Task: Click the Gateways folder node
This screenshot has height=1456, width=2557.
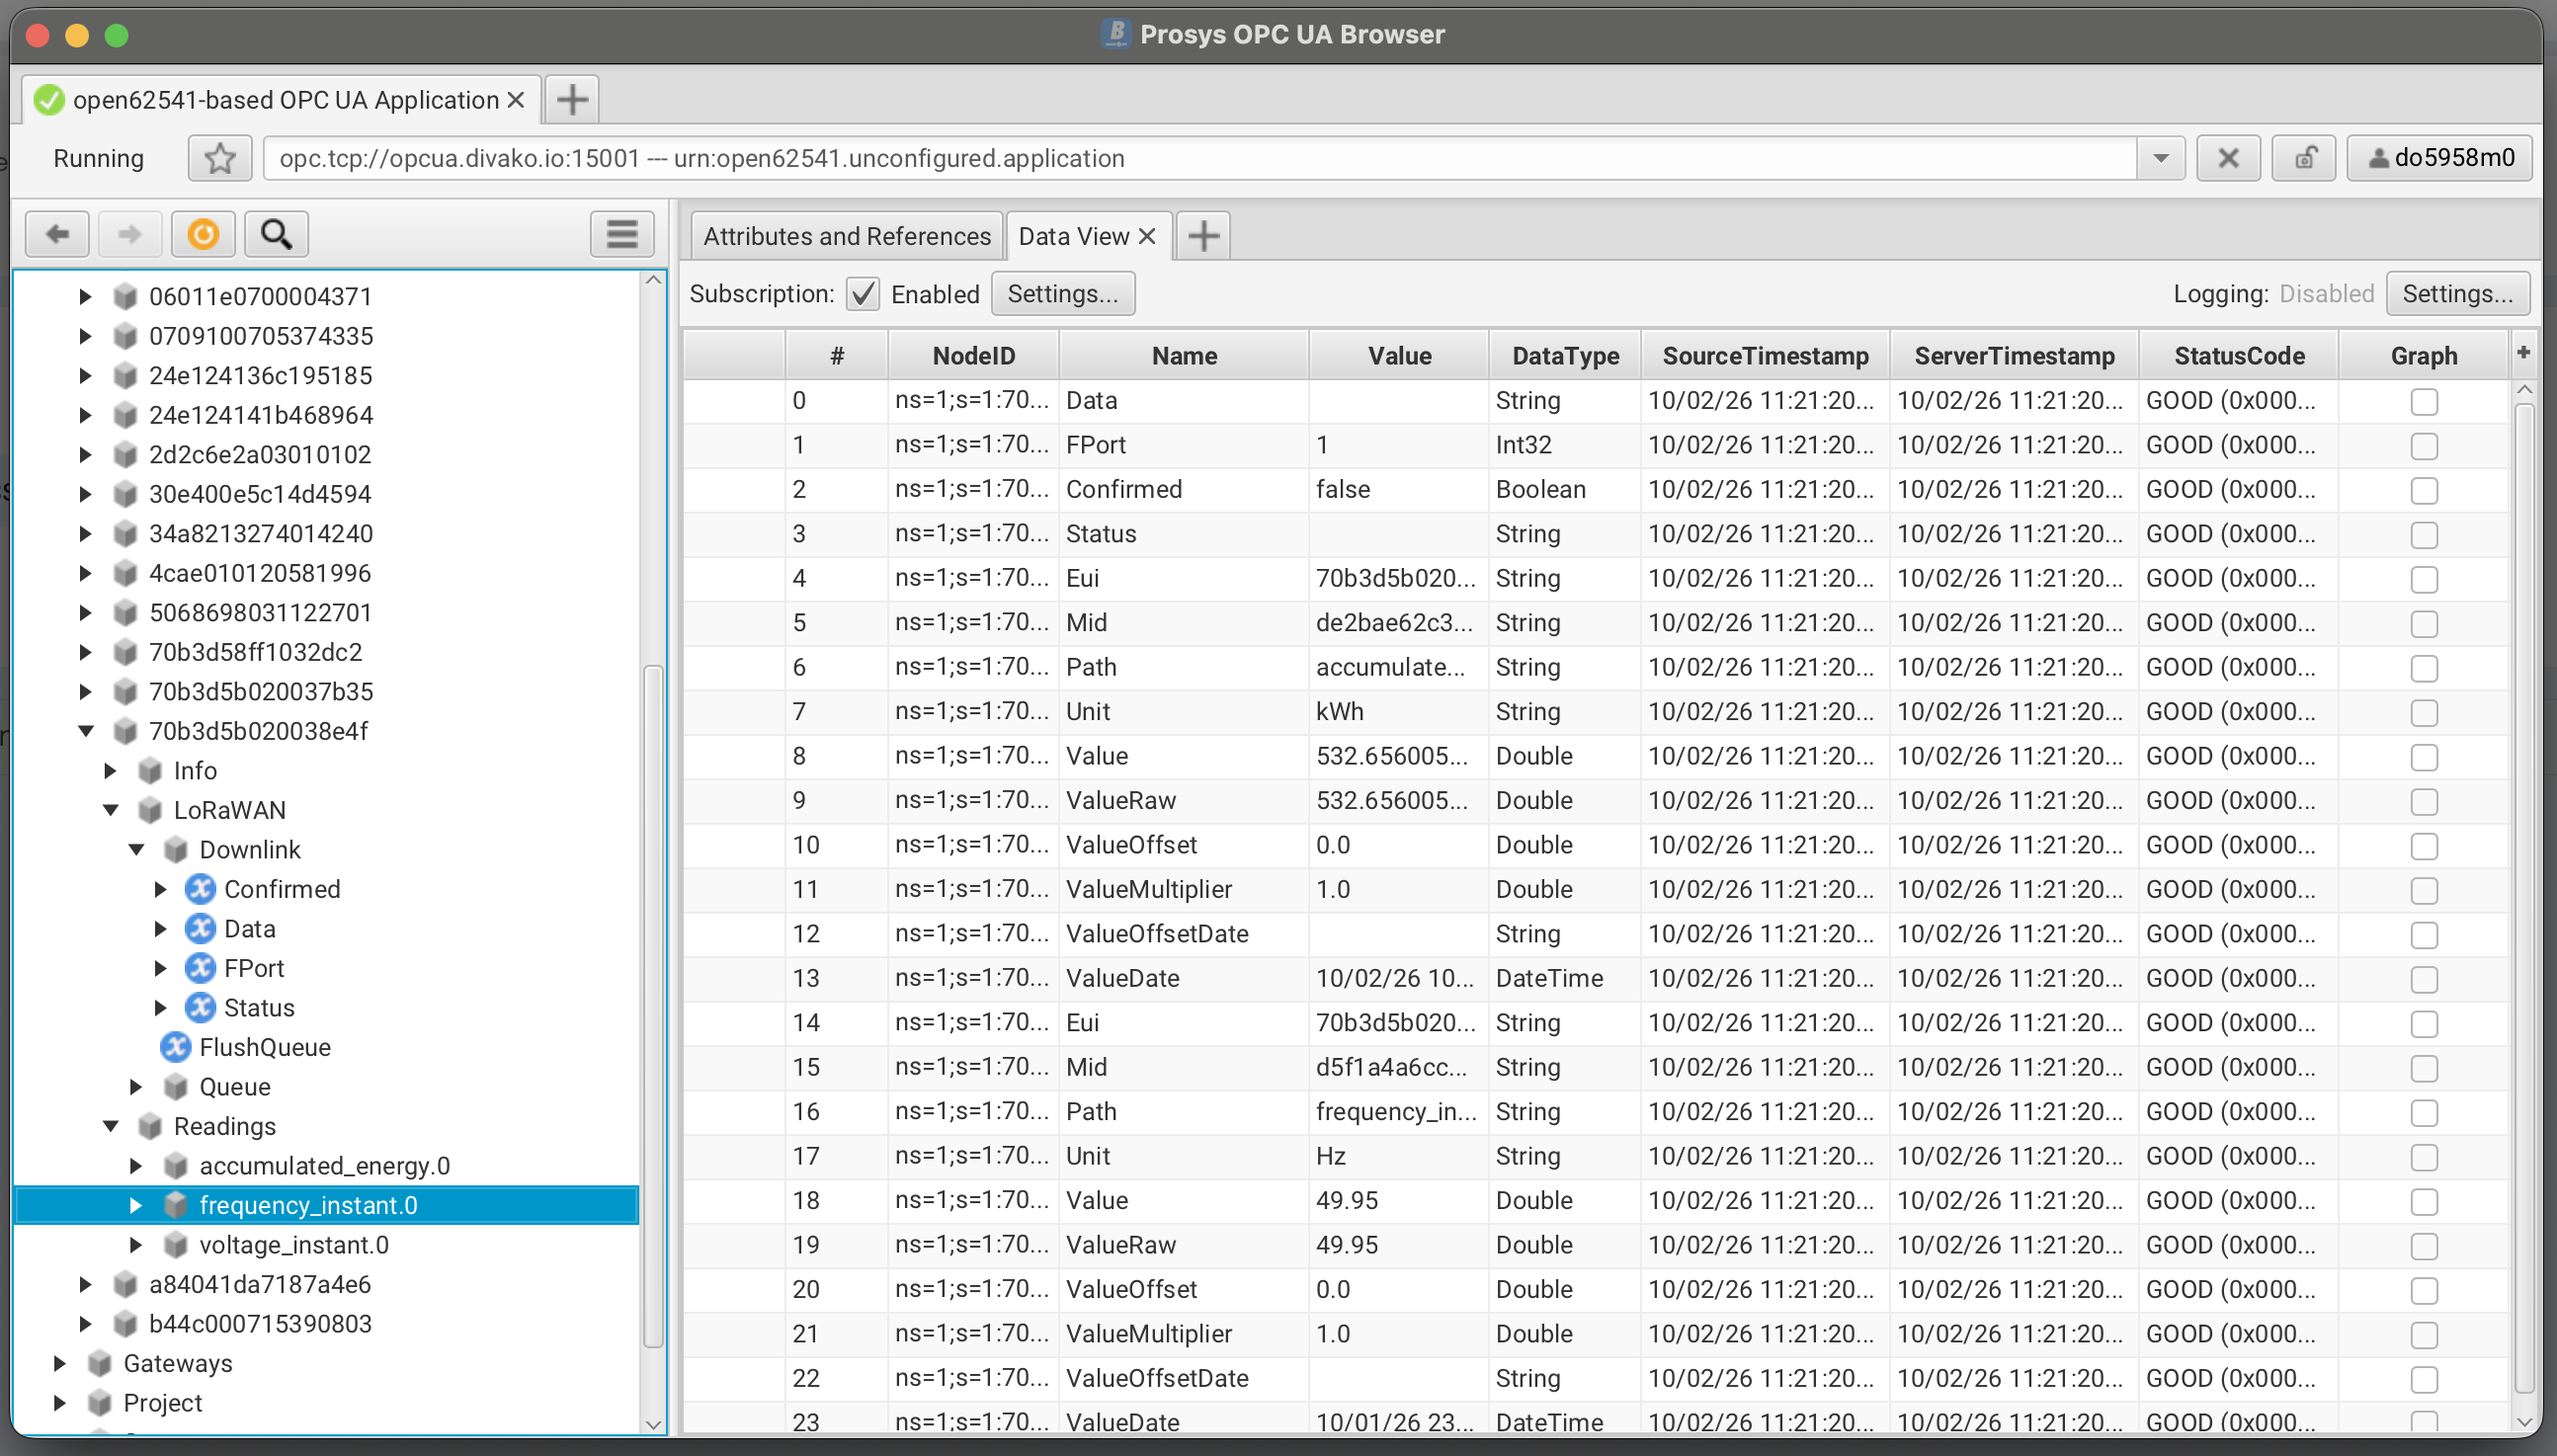Action: [177, 1363]
